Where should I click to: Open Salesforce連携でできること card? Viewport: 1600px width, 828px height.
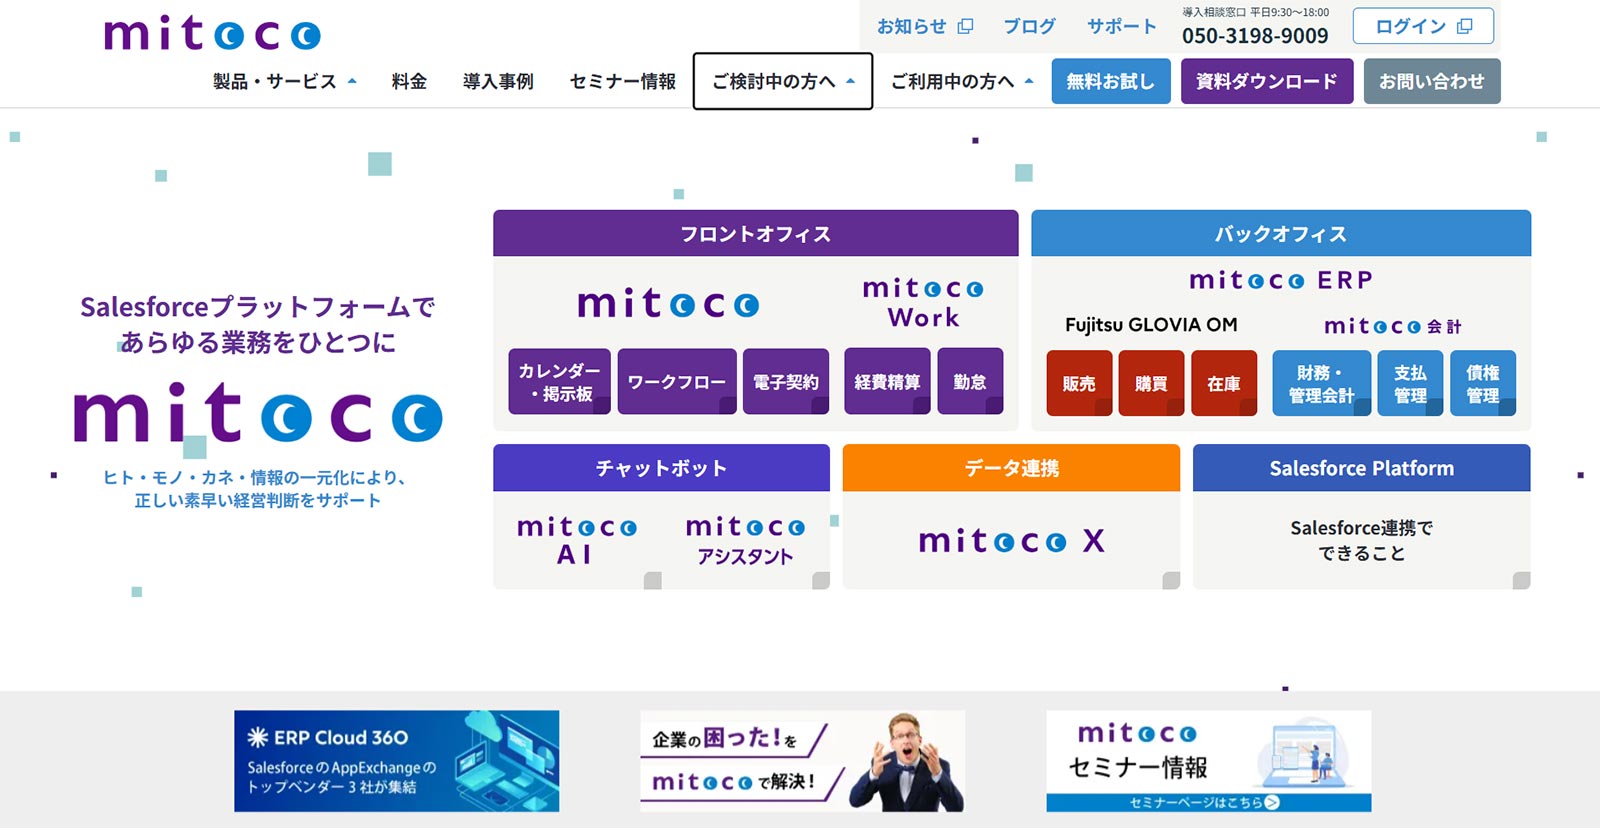(1362, 540)
